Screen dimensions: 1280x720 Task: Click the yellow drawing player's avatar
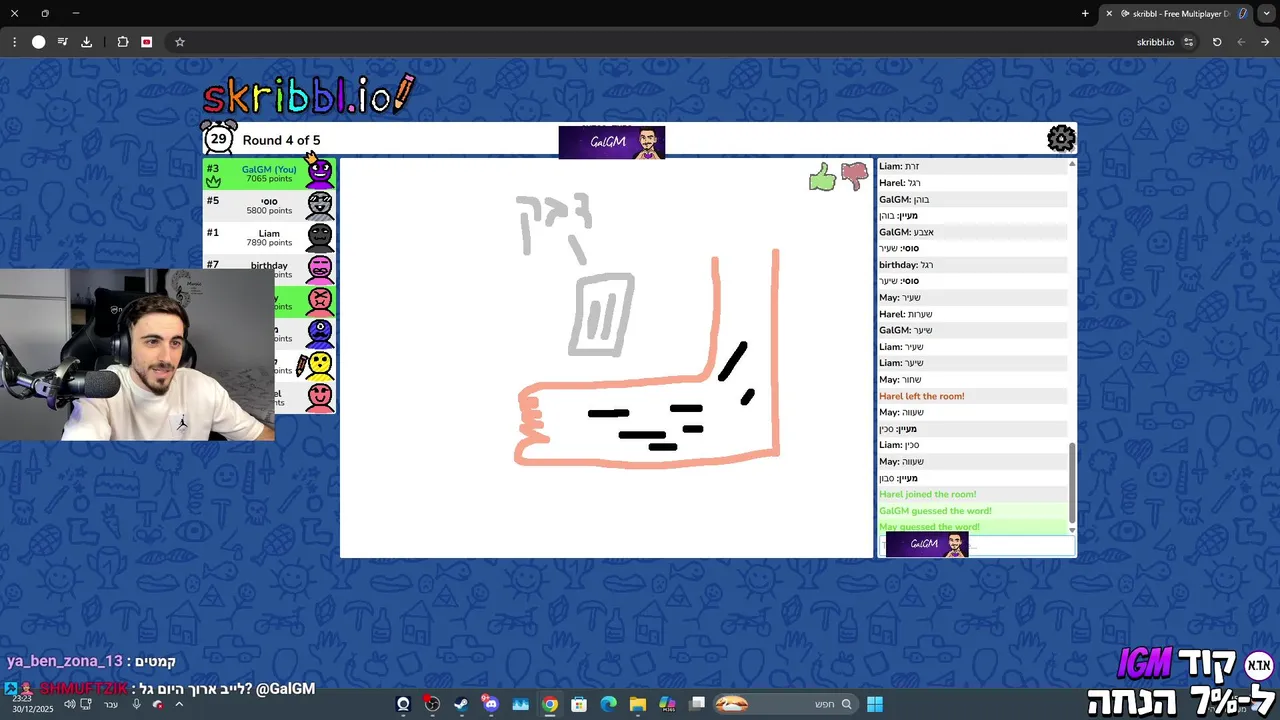319,365
